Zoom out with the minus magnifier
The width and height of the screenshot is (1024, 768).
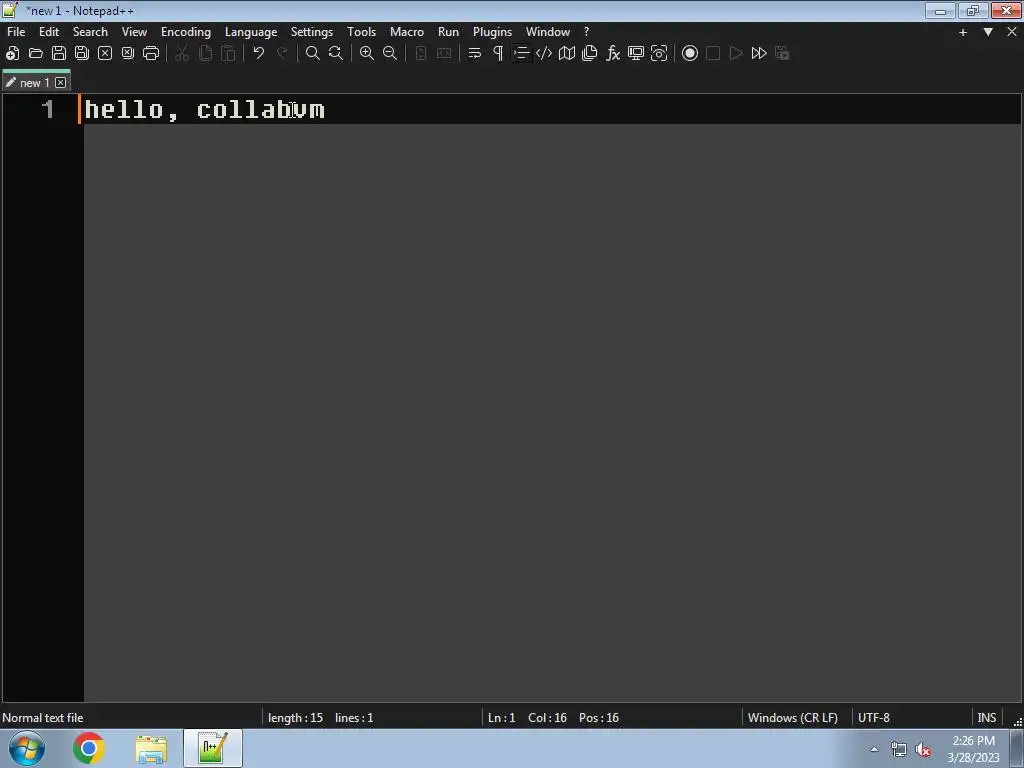[390, 54]
